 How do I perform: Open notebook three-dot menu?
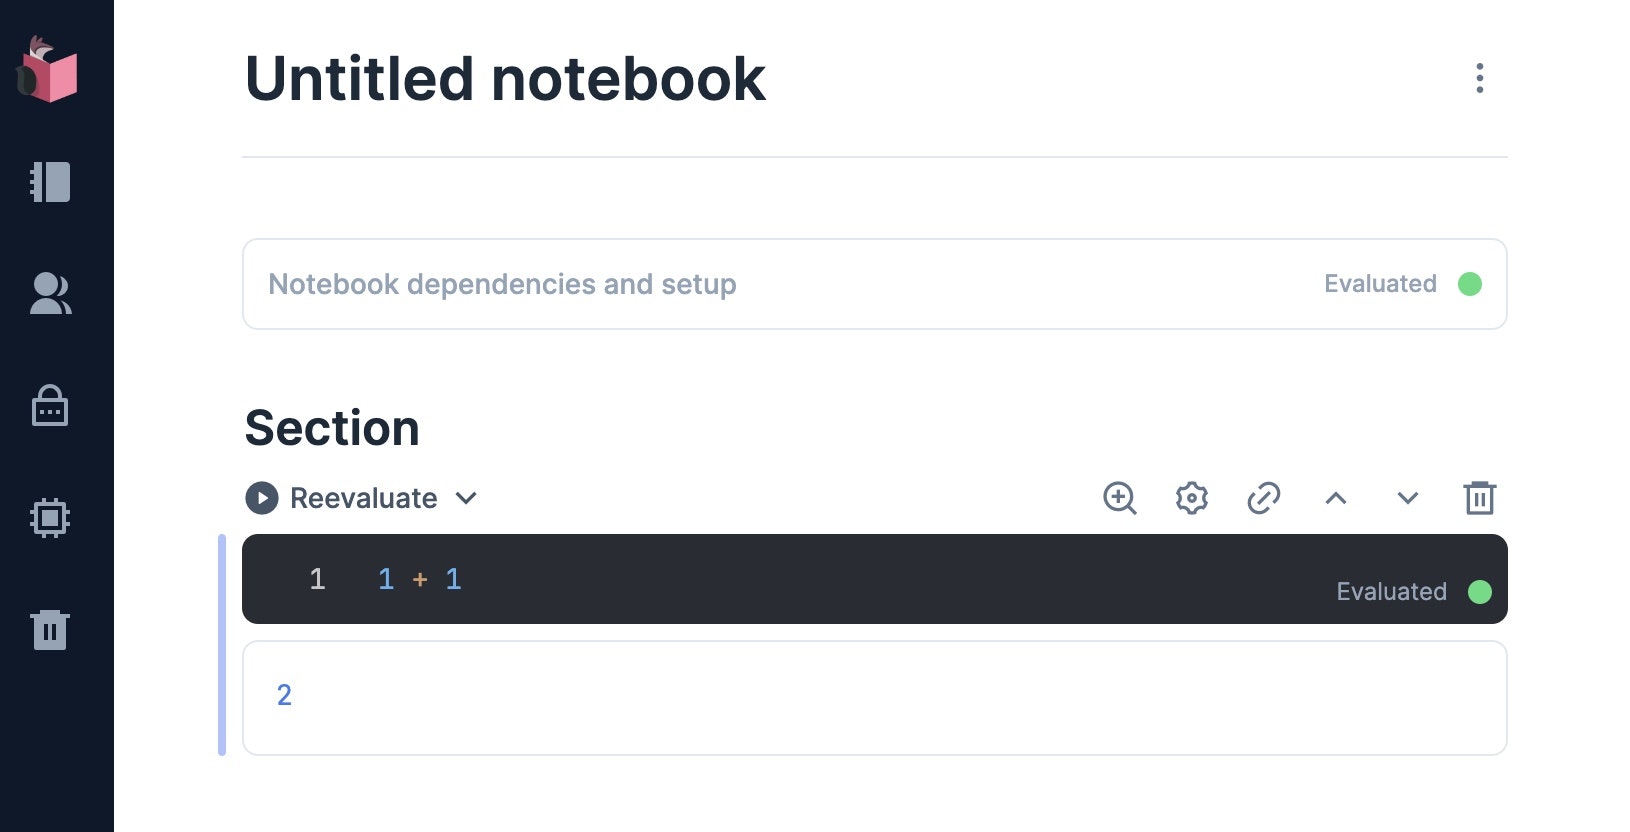1480,78
